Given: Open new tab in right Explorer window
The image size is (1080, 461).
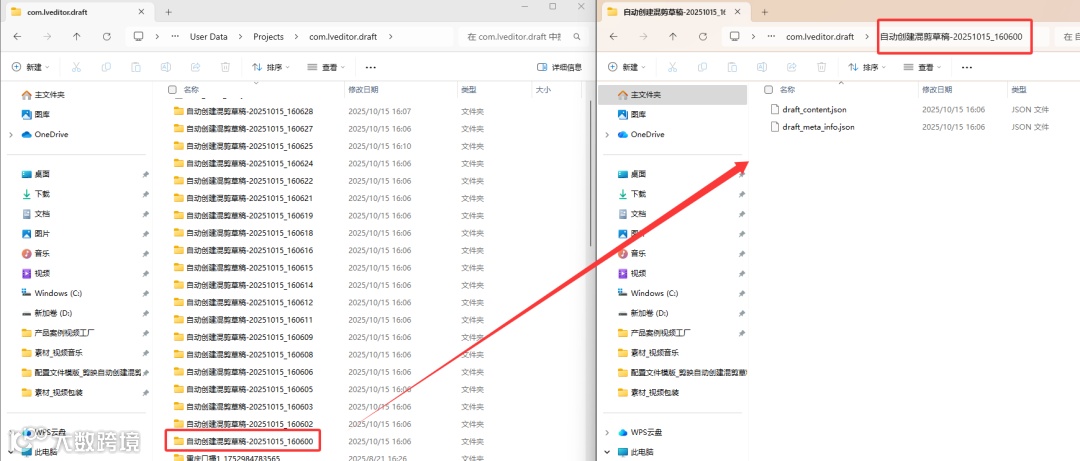Looking at the screenshot, I should click(x=765, y=12).
